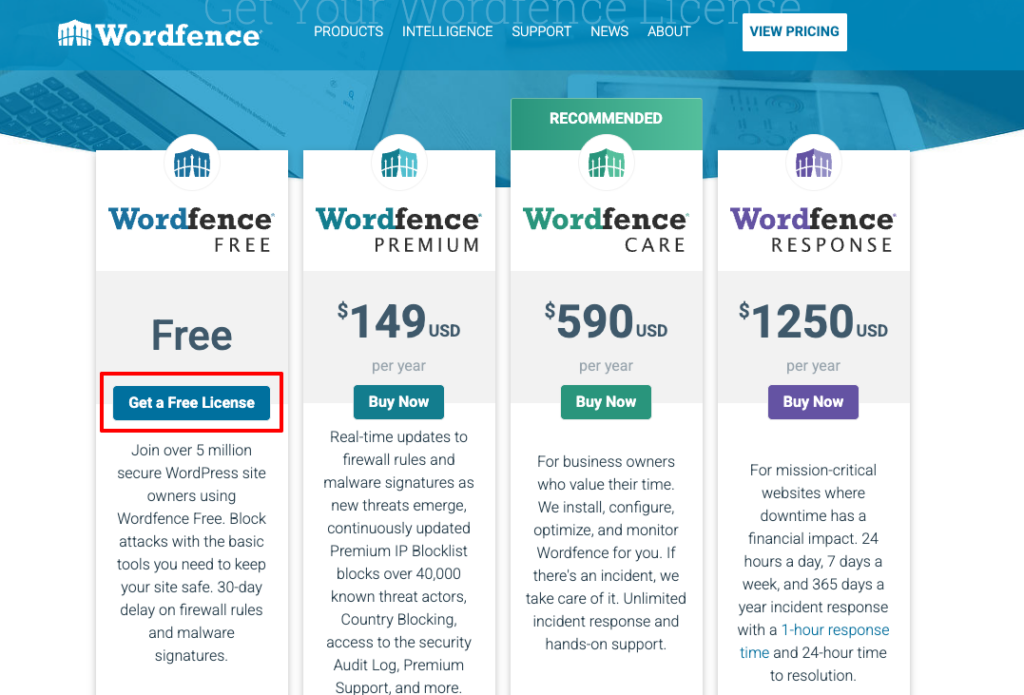Click the Wordfence logo in header
This screenshot has width=1024, height=695.
point(159,33)
